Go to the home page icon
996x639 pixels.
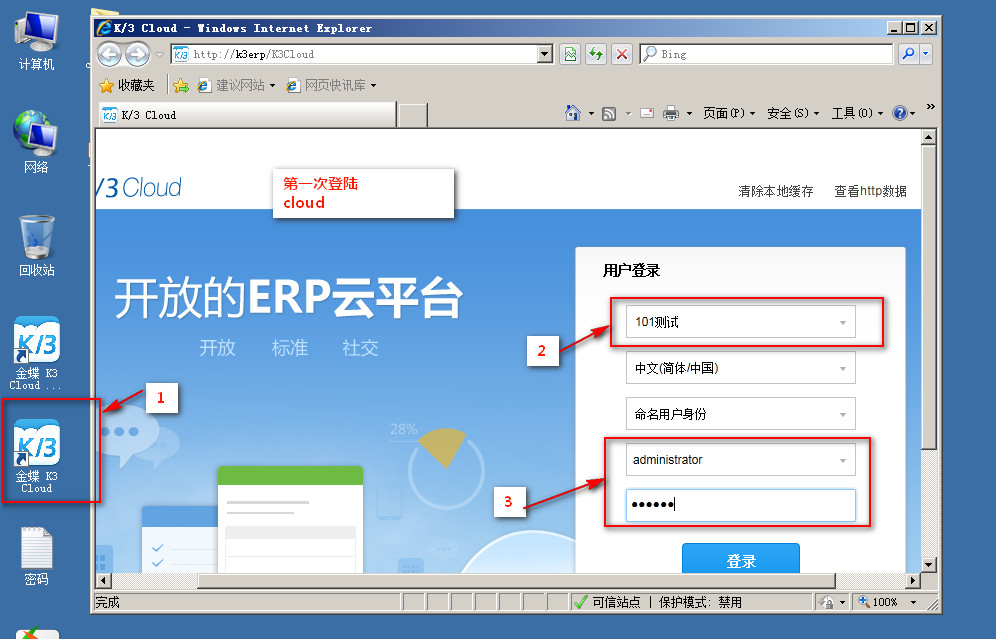pyautogui.click(x=572, y=113)
